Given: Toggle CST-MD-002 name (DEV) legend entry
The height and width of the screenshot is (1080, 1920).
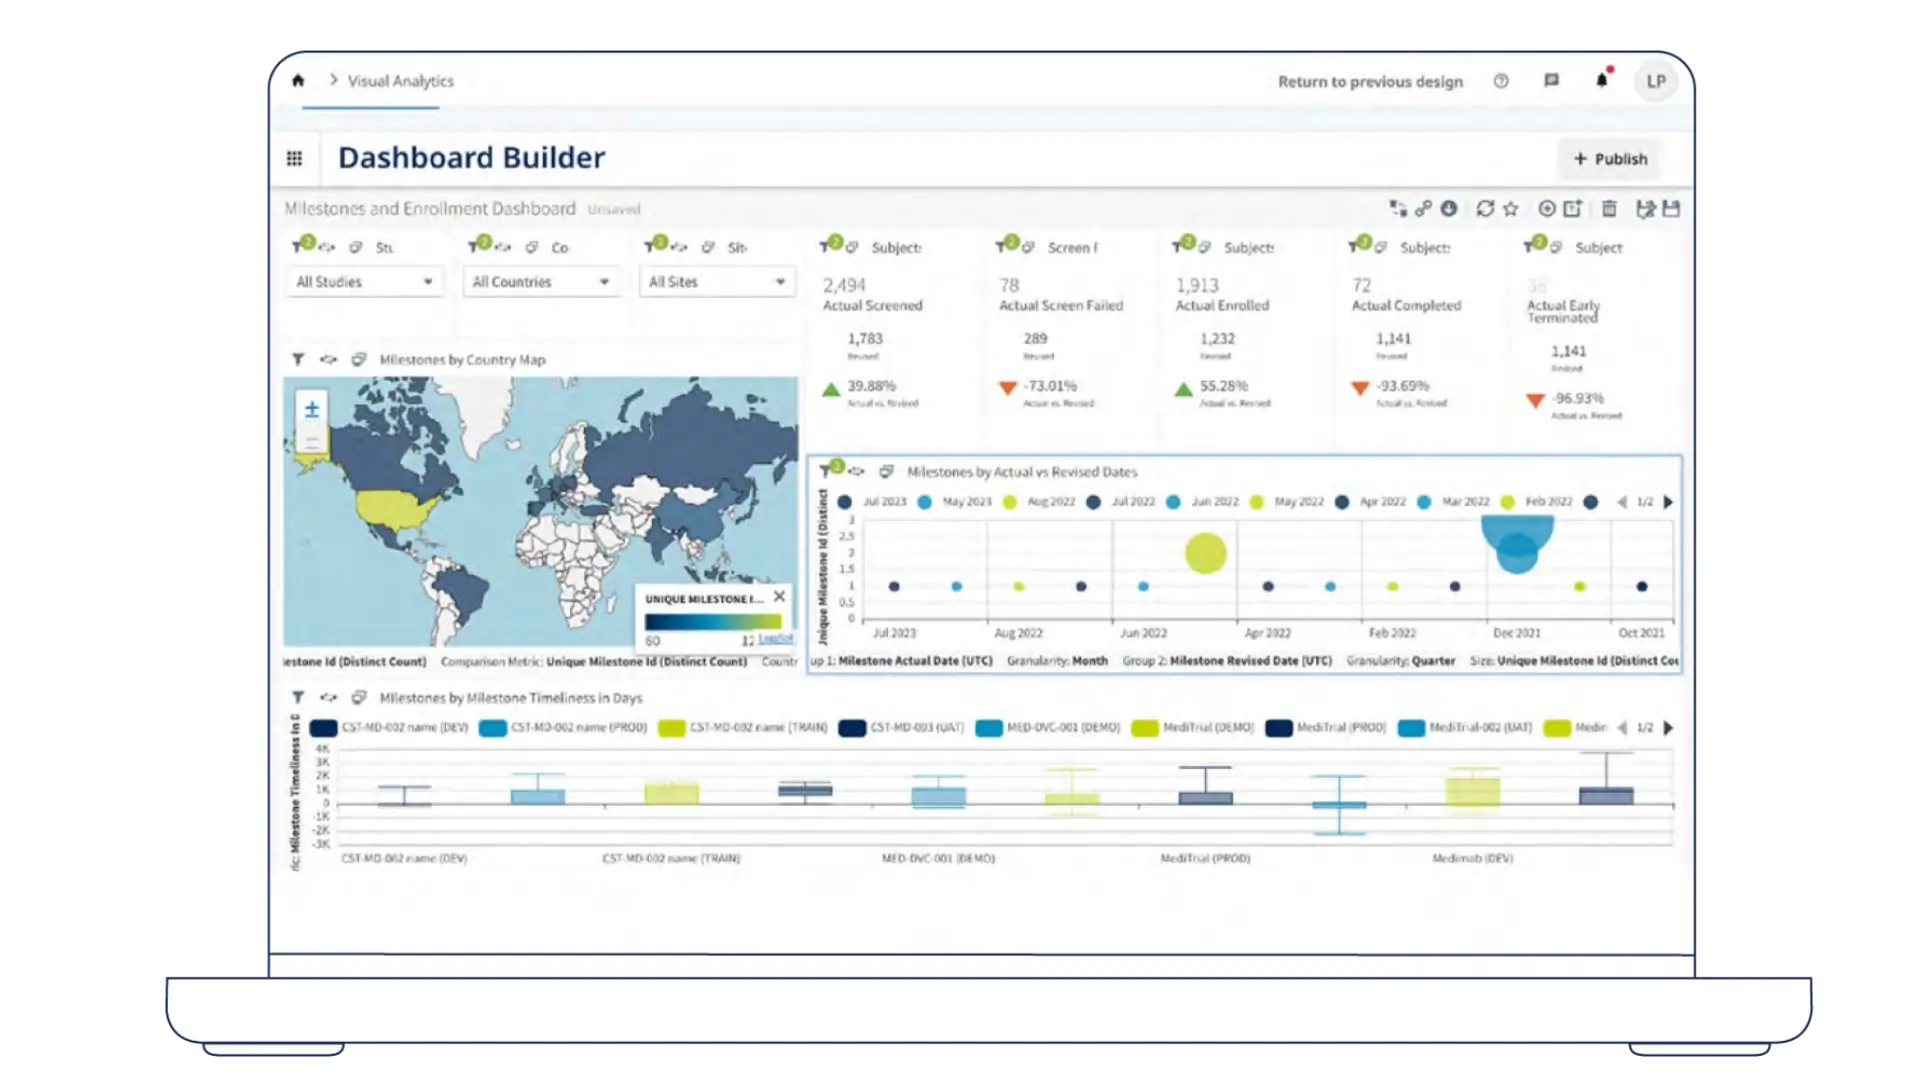Looking at the screenshot, I should point(390,728).
